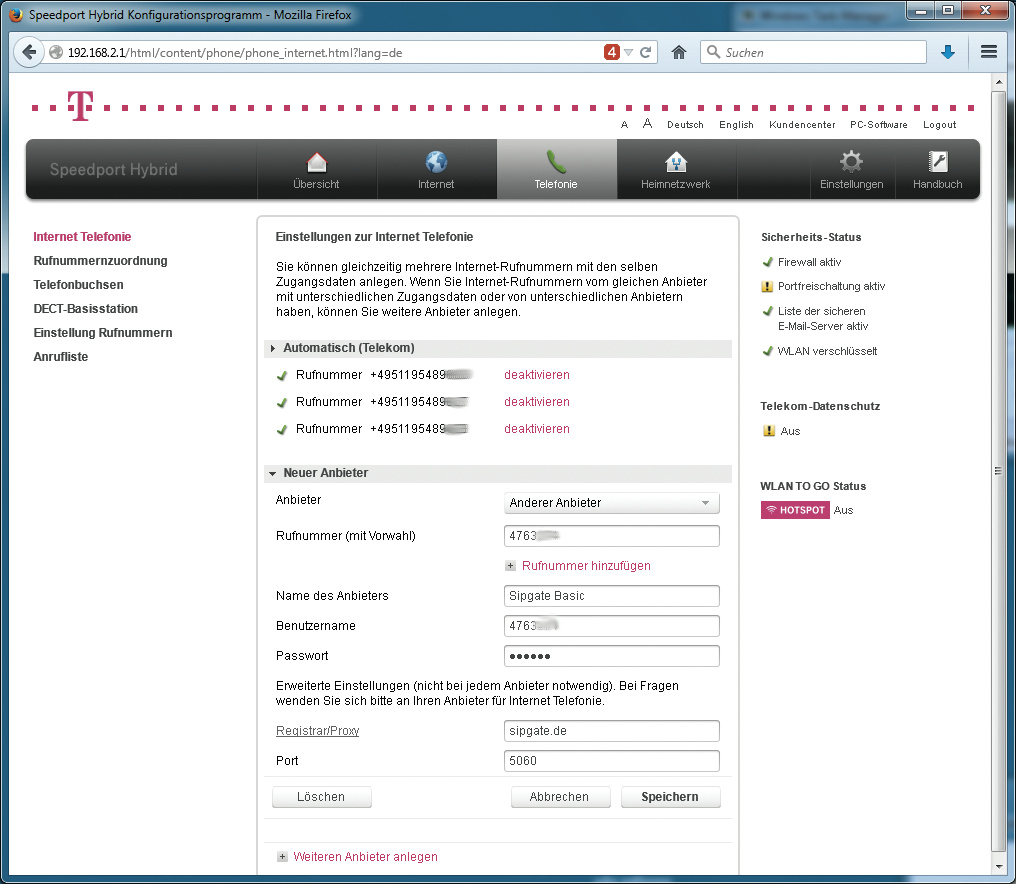Viewport: 1016px width, 884px height.
Task: Open the Kundencenter link
Action: 802,124
